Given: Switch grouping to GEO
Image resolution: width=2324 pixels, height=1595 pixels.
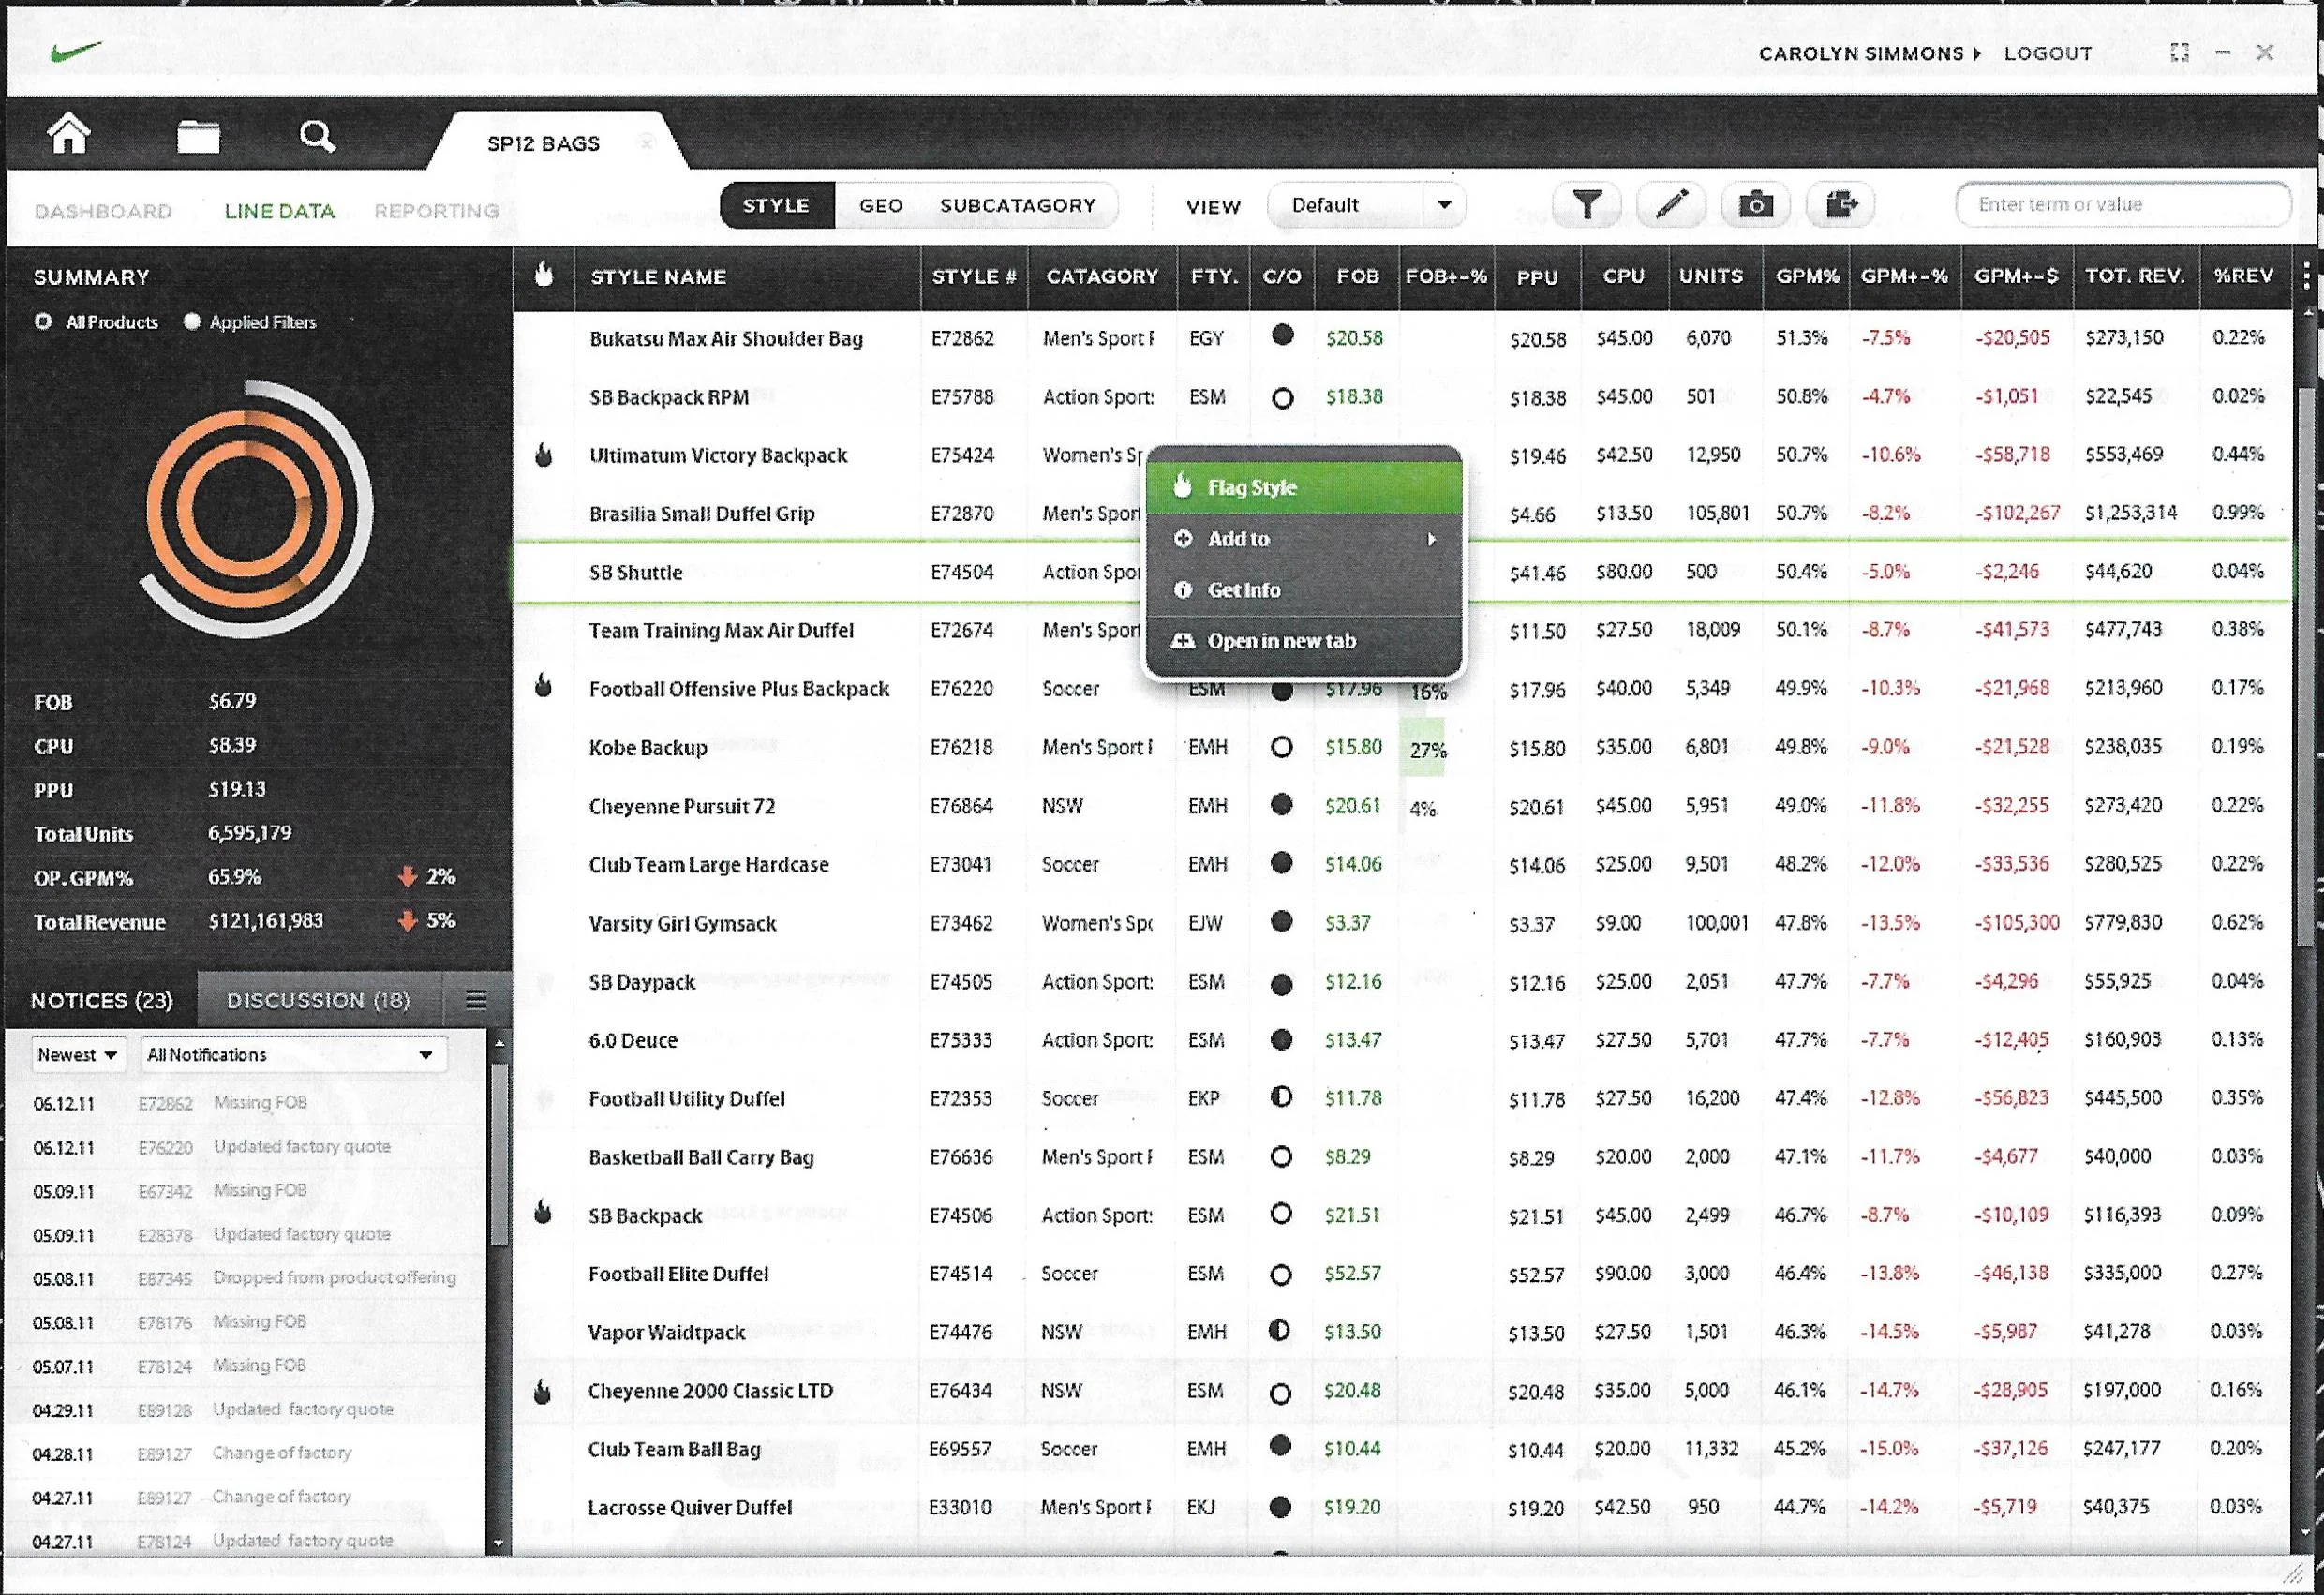Looking at the screenshot, I should tap(881, 205).
